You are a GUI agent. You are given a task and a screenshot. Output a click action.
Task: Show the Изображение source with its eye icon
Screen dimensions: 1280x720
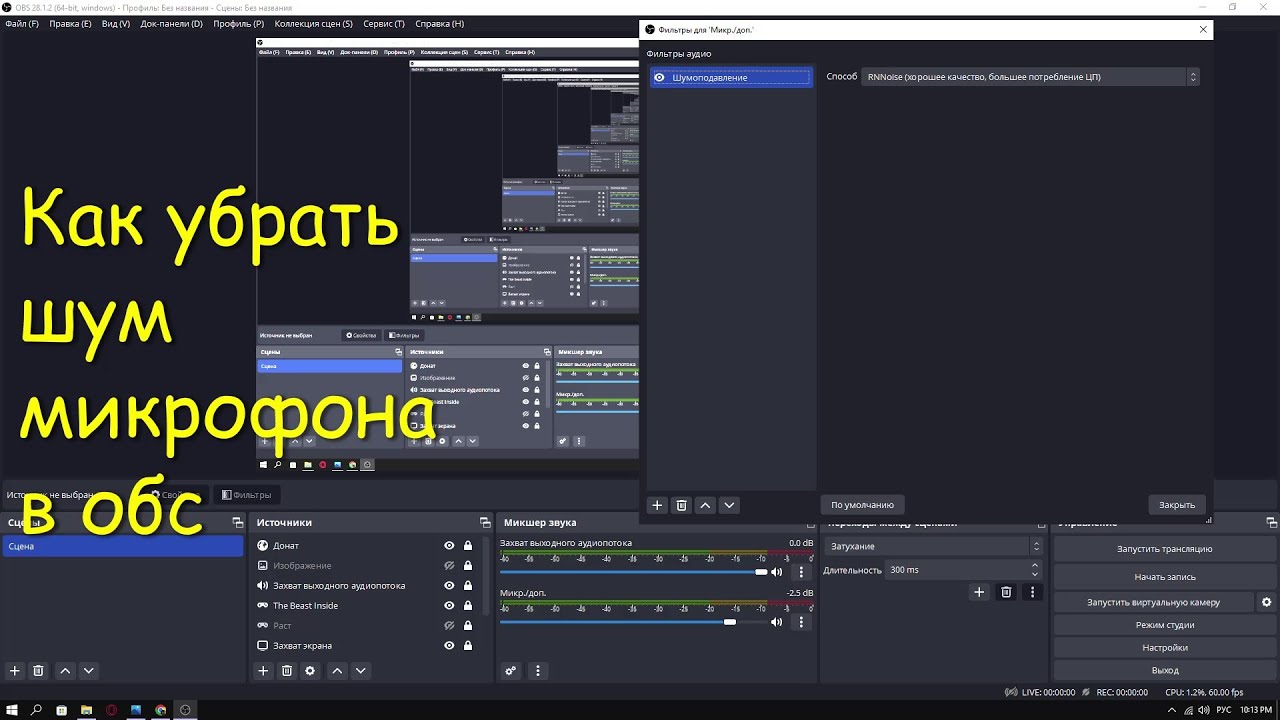[x=449, y=565]
